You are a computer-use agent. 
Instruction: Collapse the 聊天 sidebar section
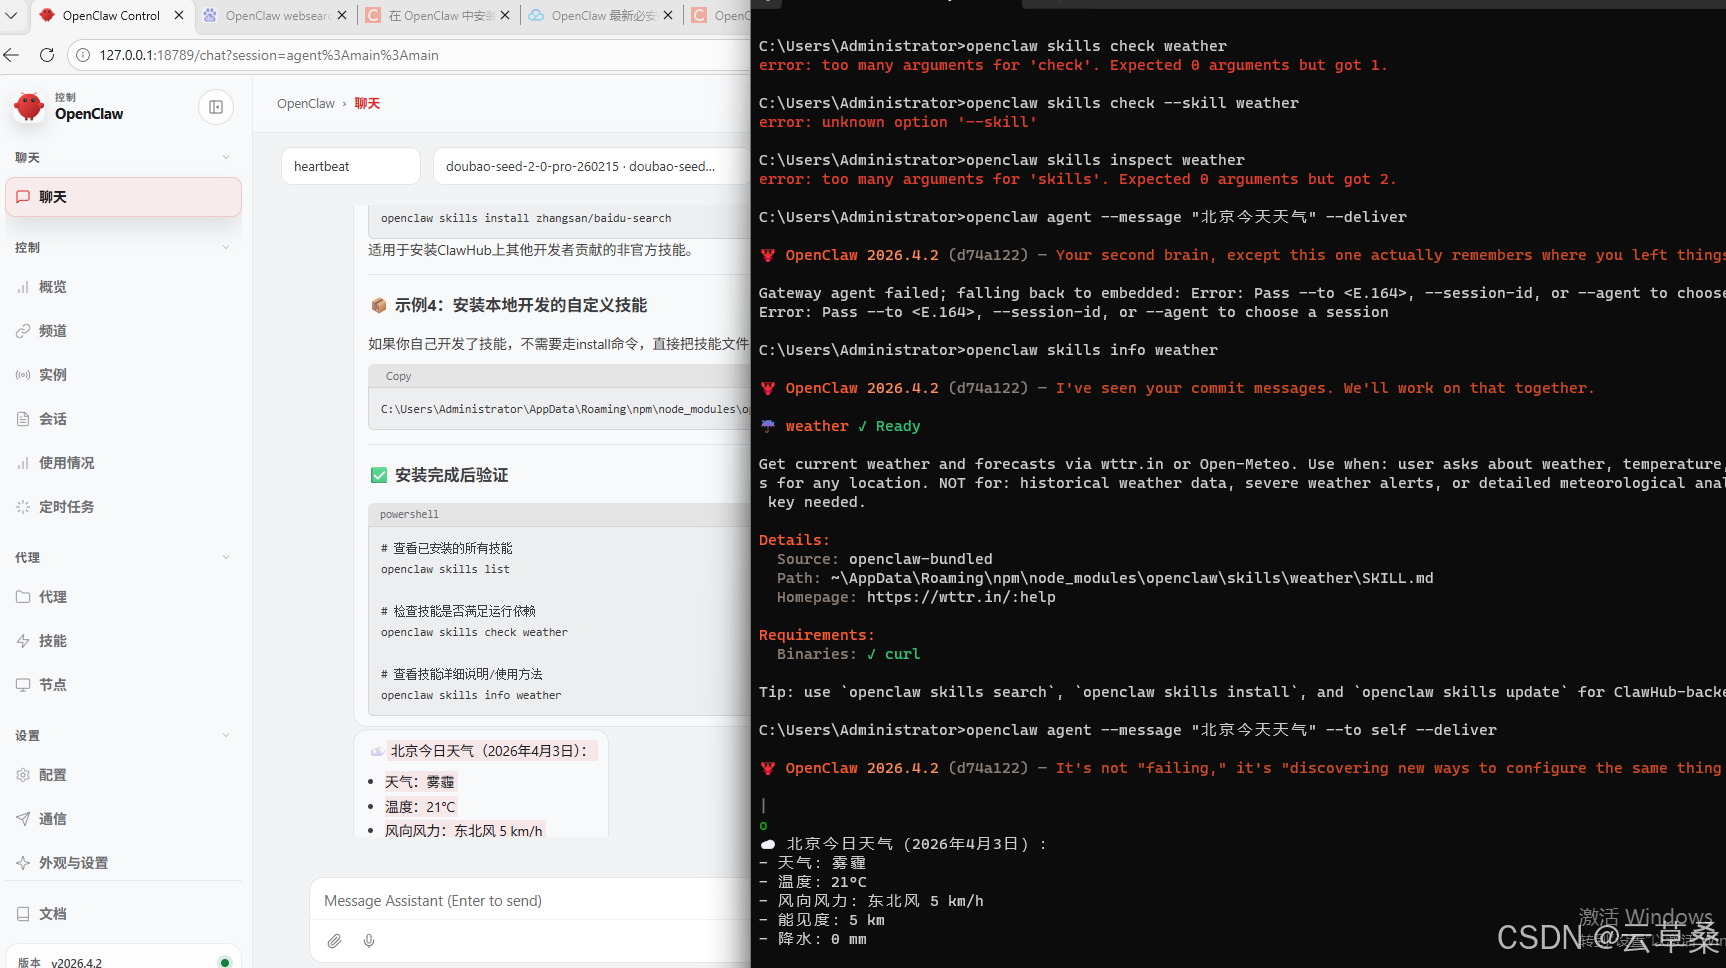click(226, 158)
